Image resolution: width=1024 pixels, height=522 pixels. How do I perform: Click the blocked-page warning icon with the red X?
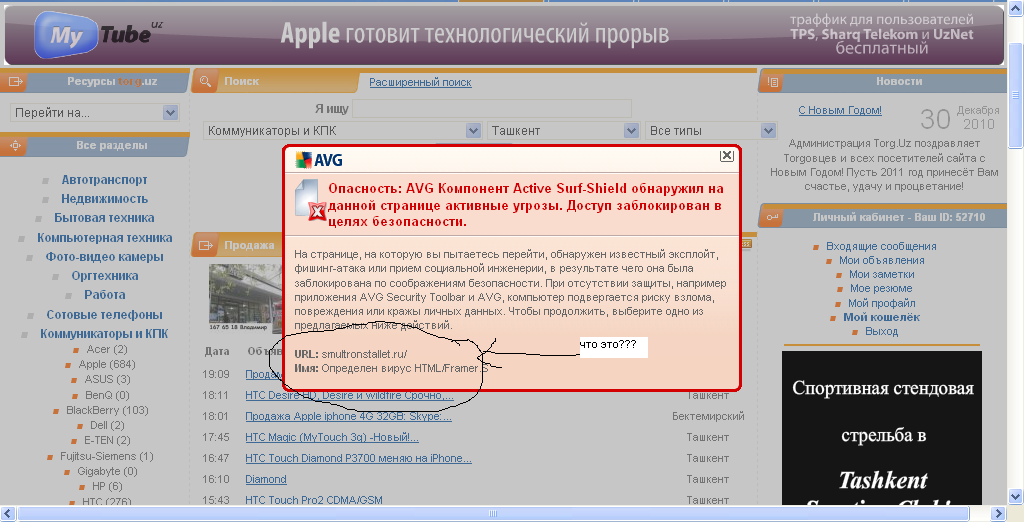310,199
